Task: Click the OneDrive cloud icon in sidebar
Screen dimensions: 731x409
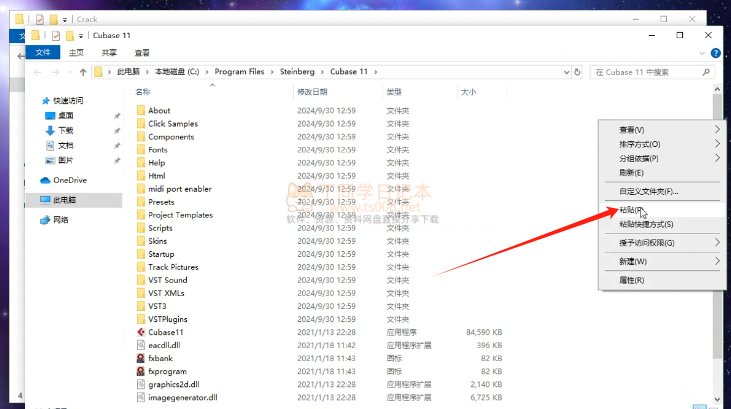Action: 45,180
